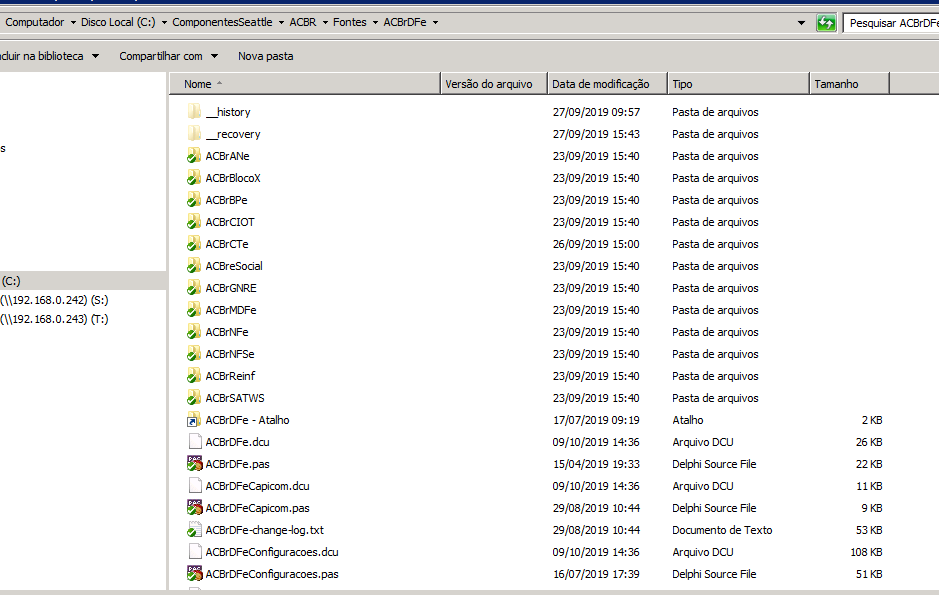The width and height of the screenshot is (939, 599).
Task: Select the file name 'ACBrDFeConfiguracoes.pas'
Action: (272, 574)
